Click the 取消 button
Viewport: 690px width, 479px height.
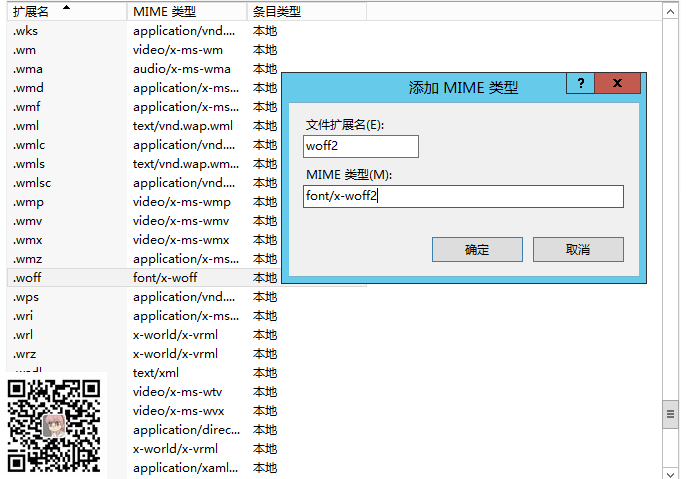(578, 250)
